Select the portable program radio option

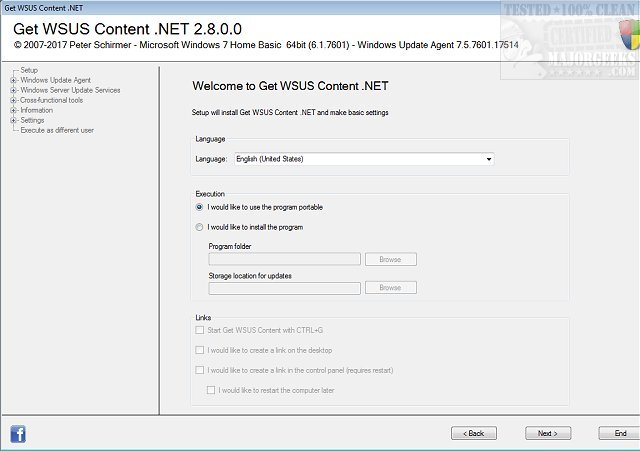(200, 207)
